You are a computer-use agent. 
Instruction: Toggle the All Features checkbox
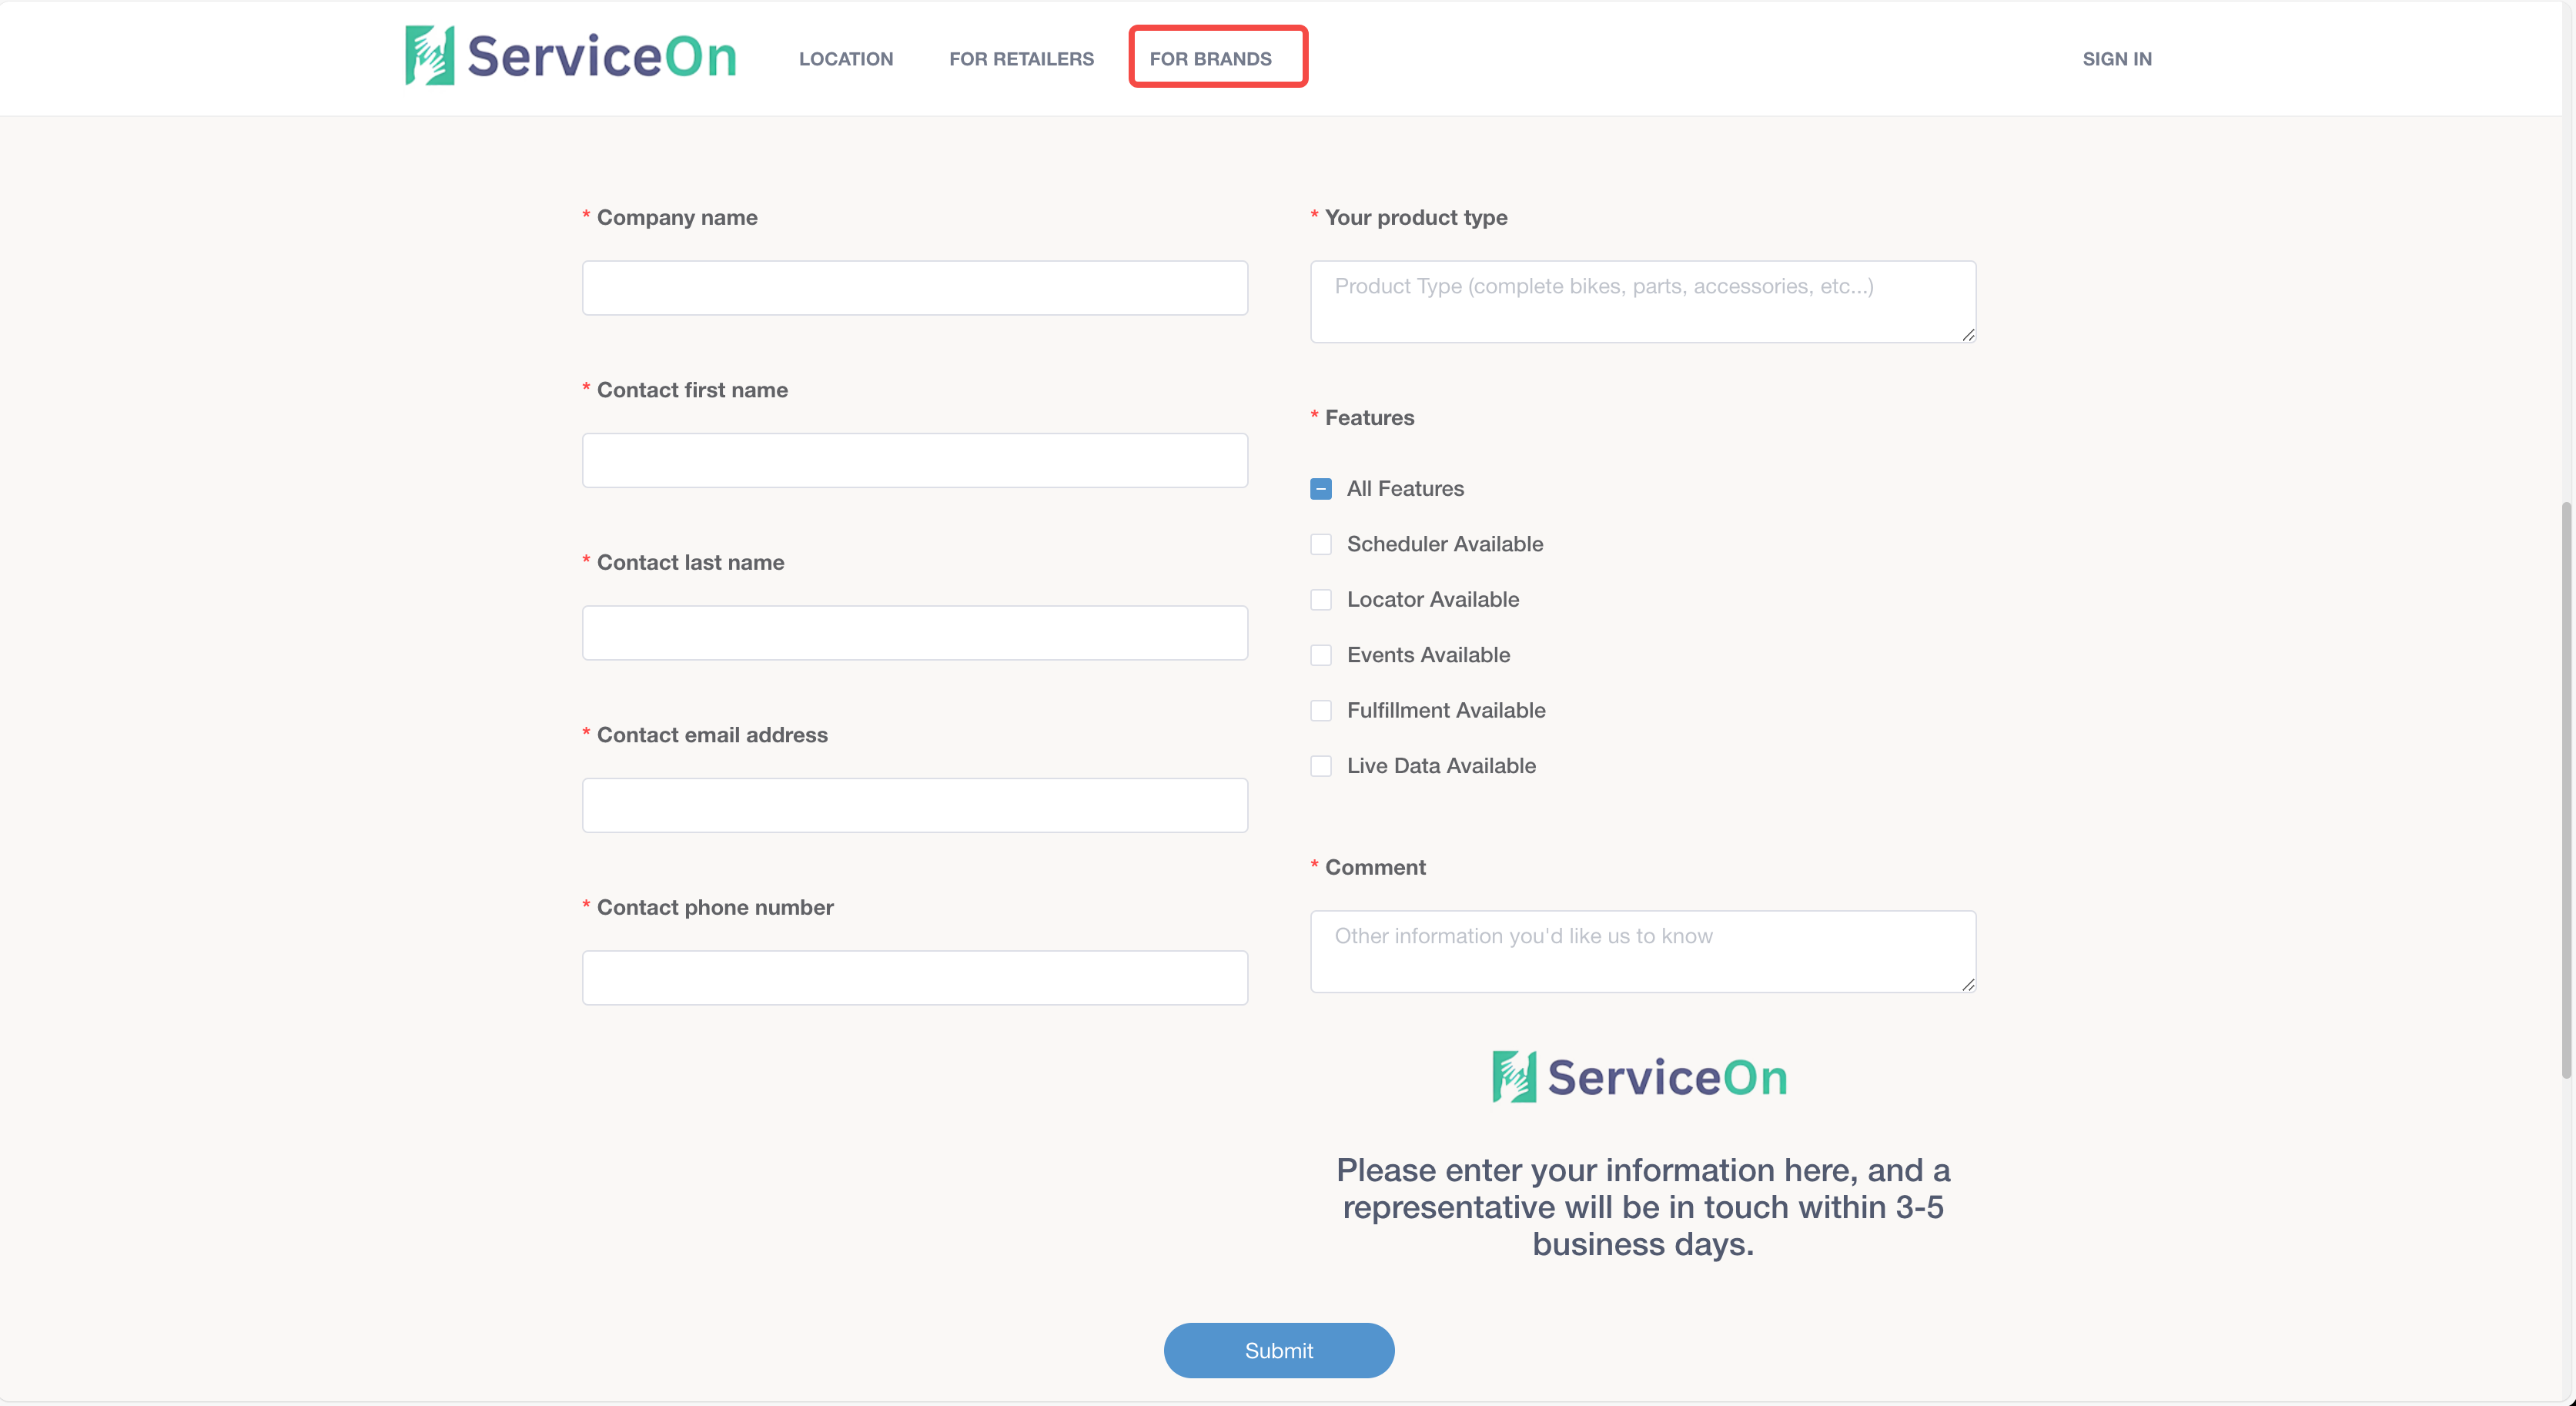(x=1321, y=489)
